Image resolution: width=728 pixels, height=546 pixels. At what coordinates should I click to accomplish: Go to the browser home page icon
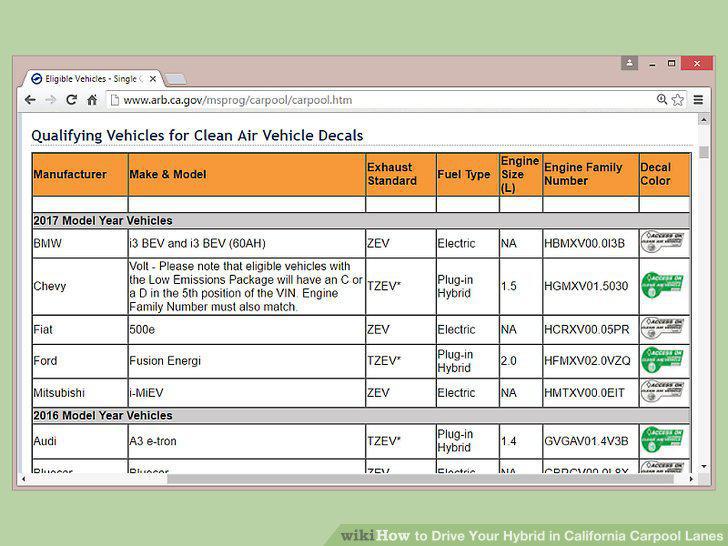click(92, 100)
